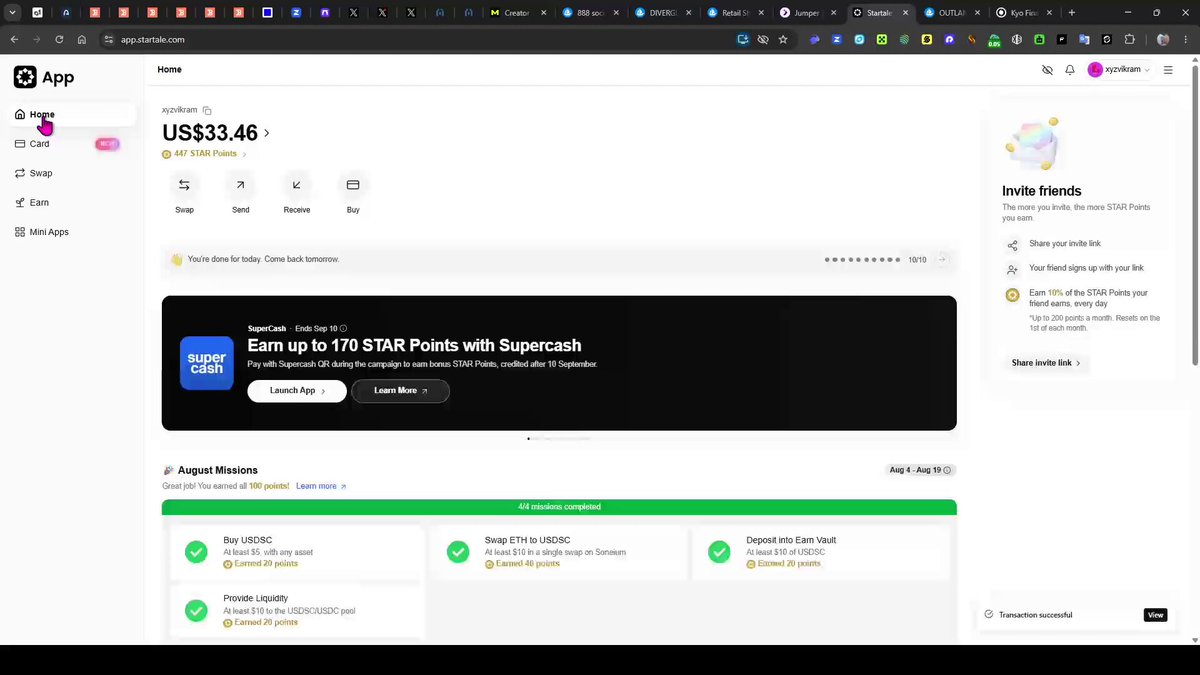Click the 4/4 missions completed bar
The image size is (1200, 675).
559,507
